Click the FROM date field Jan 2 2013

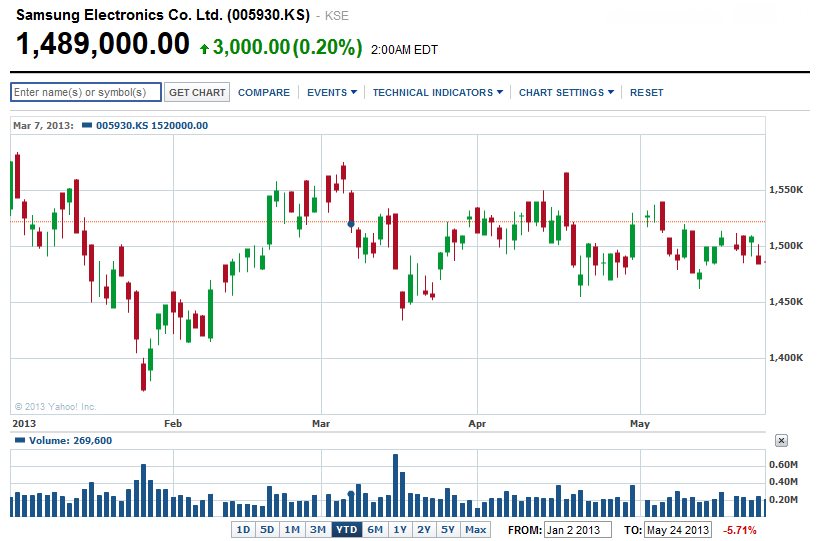578,530
